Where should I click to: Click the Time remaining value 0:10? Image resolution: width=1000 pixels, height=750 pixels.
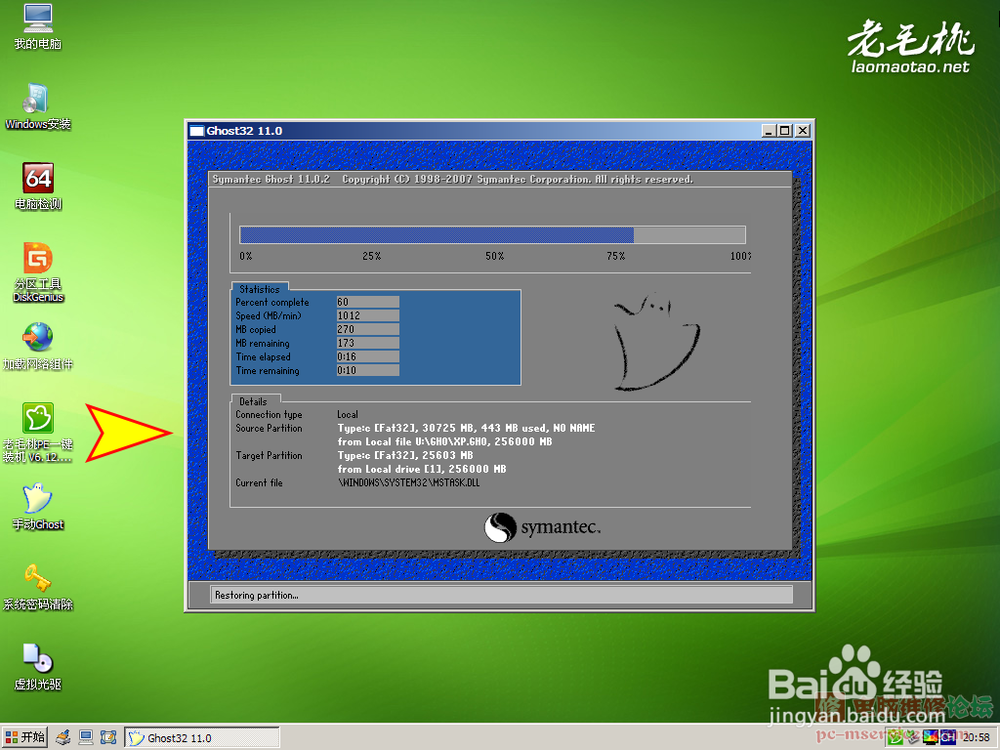[x=368, y=371]
